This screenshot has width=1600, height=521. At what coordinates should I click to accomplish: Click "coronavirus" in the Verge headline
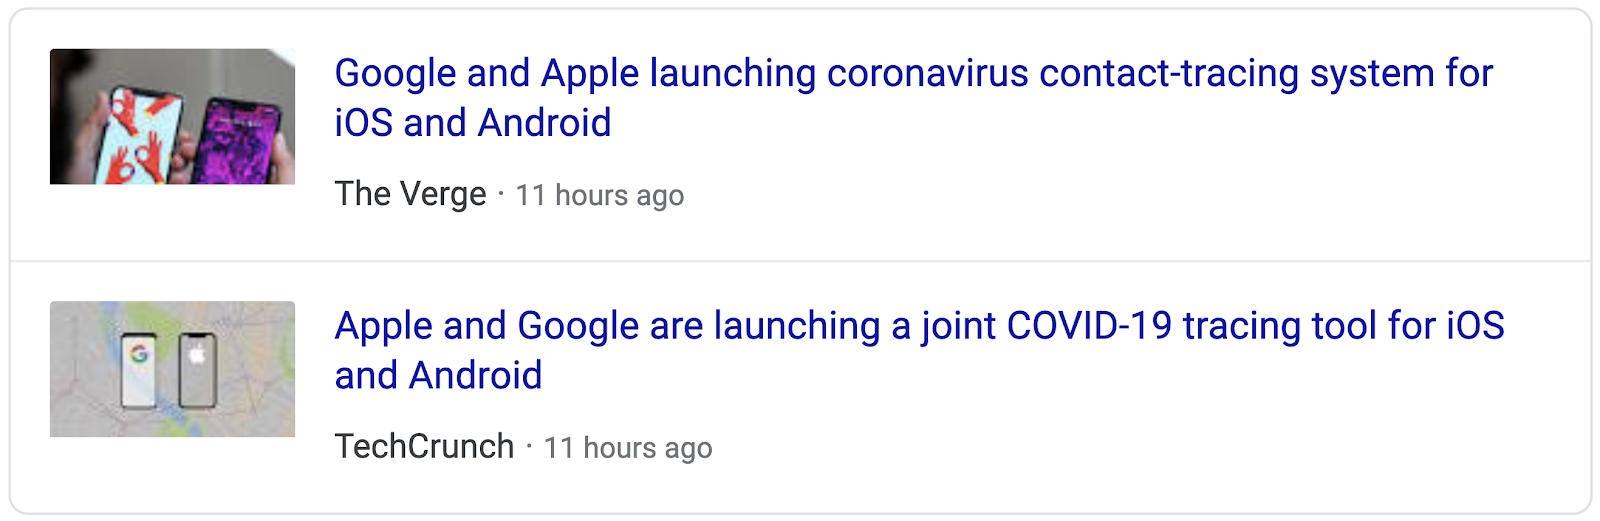point(928,74)
